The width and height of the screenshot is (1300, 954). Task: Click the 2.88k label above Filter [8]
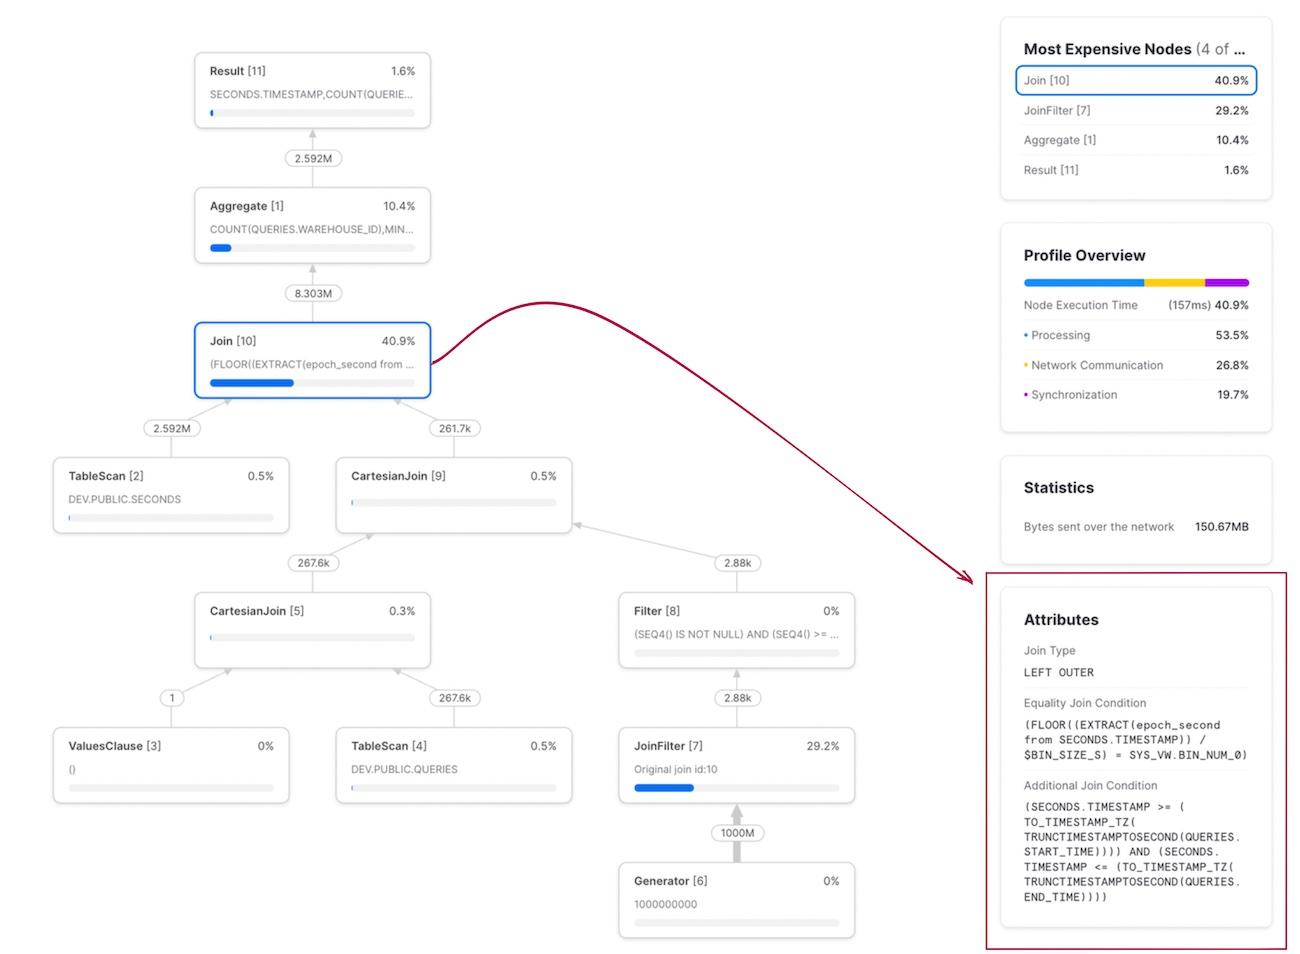(x=738, y=563)
